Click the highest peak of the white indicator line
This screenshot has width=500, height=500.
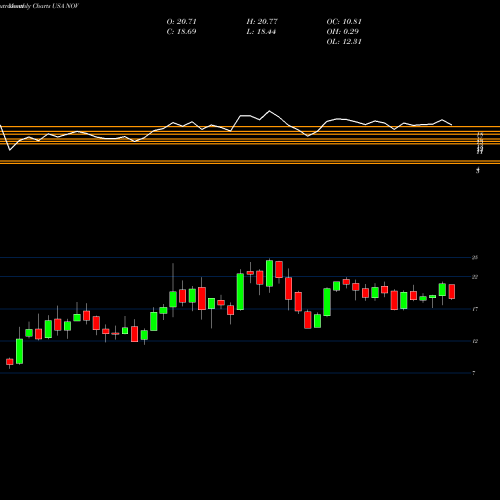269,111
